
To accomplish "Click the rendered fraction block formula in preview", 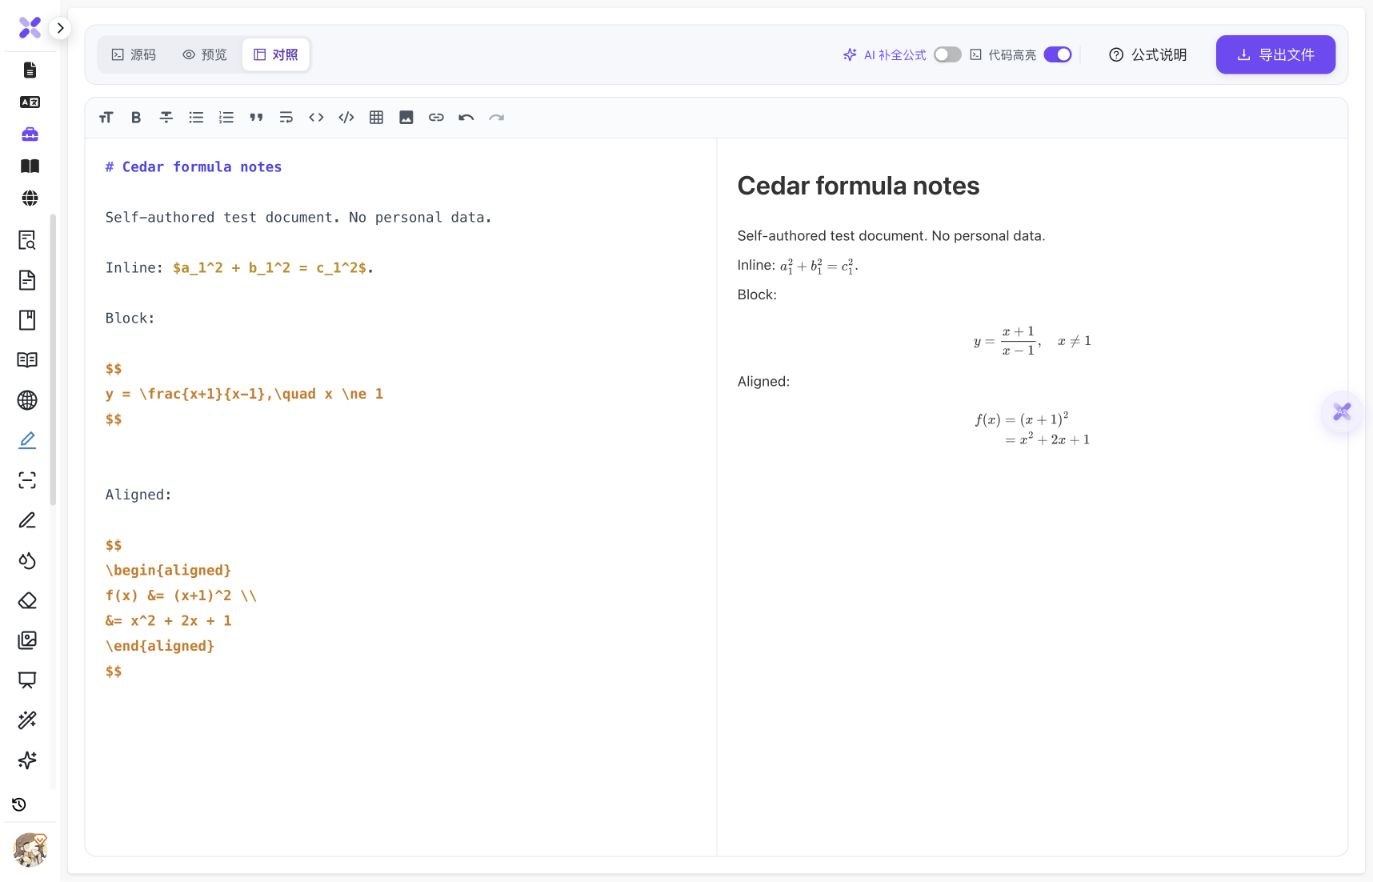I will tap(1032, 341).
